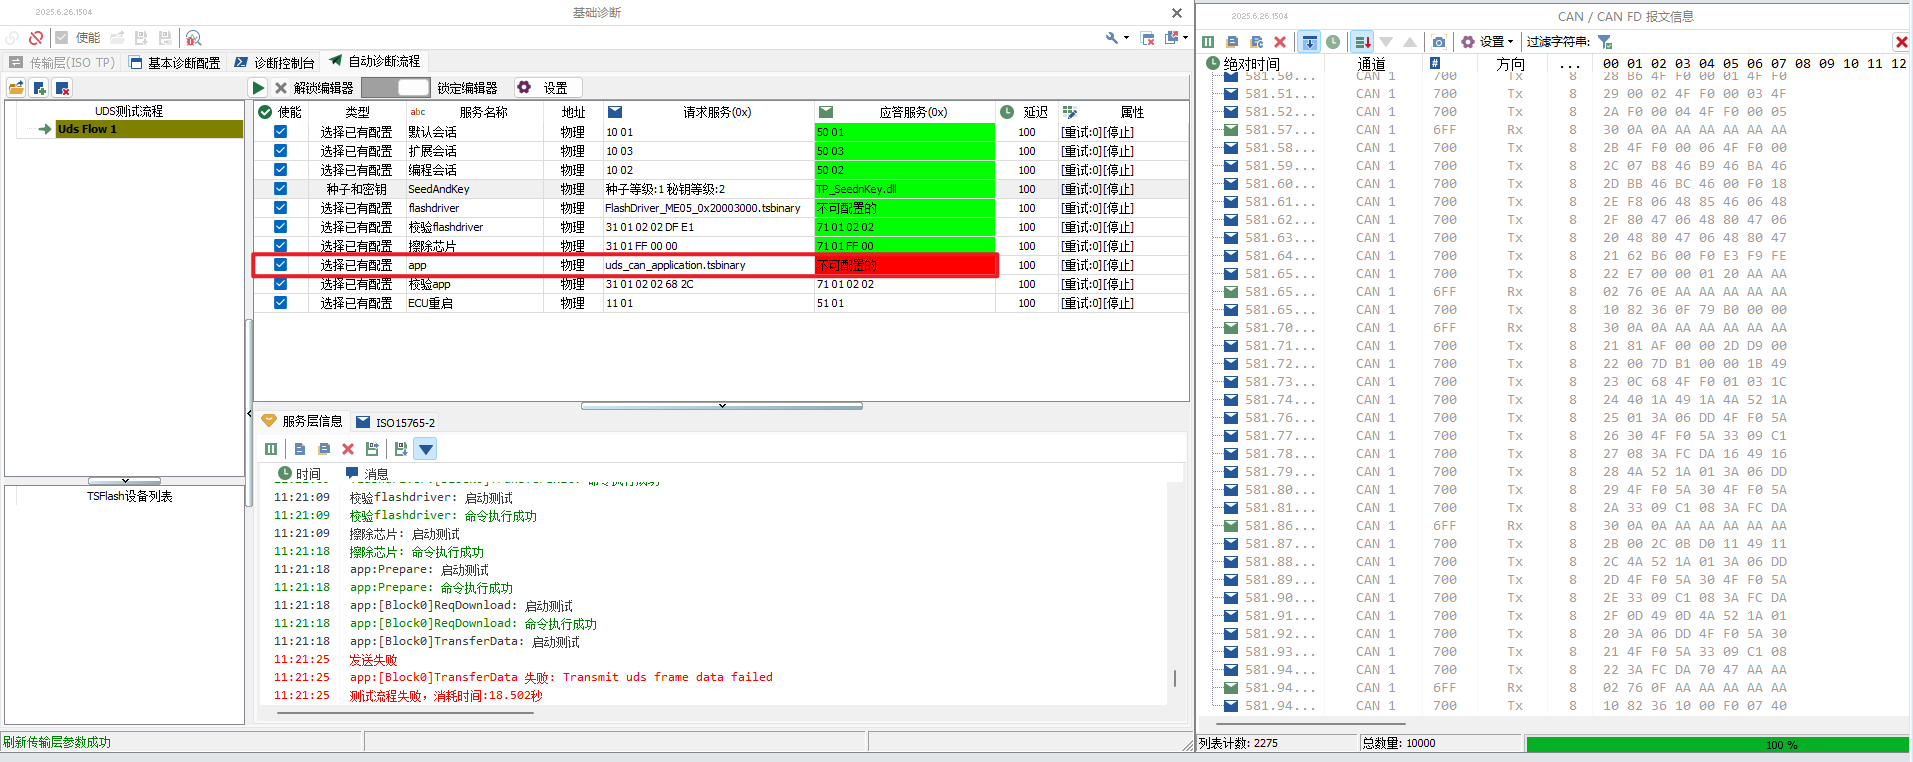1913x762 pixels.
Task: Open the 服务层信息 tab
Action: [302, 422]
